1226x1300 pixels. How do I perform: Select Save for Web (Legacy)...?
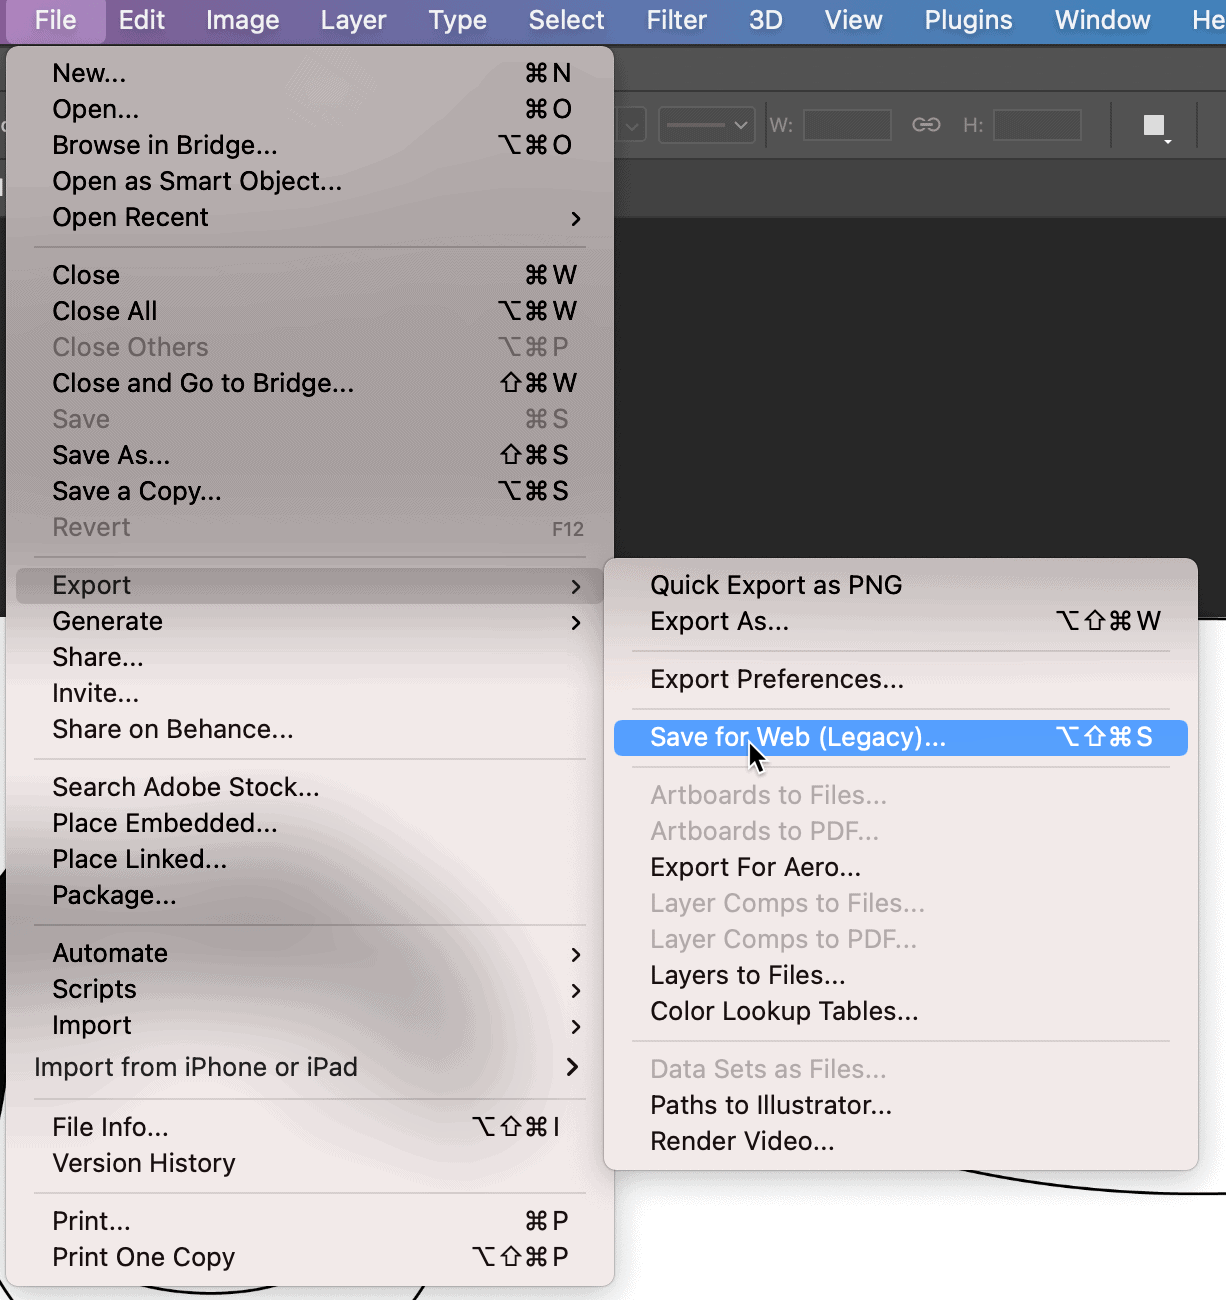901,738
